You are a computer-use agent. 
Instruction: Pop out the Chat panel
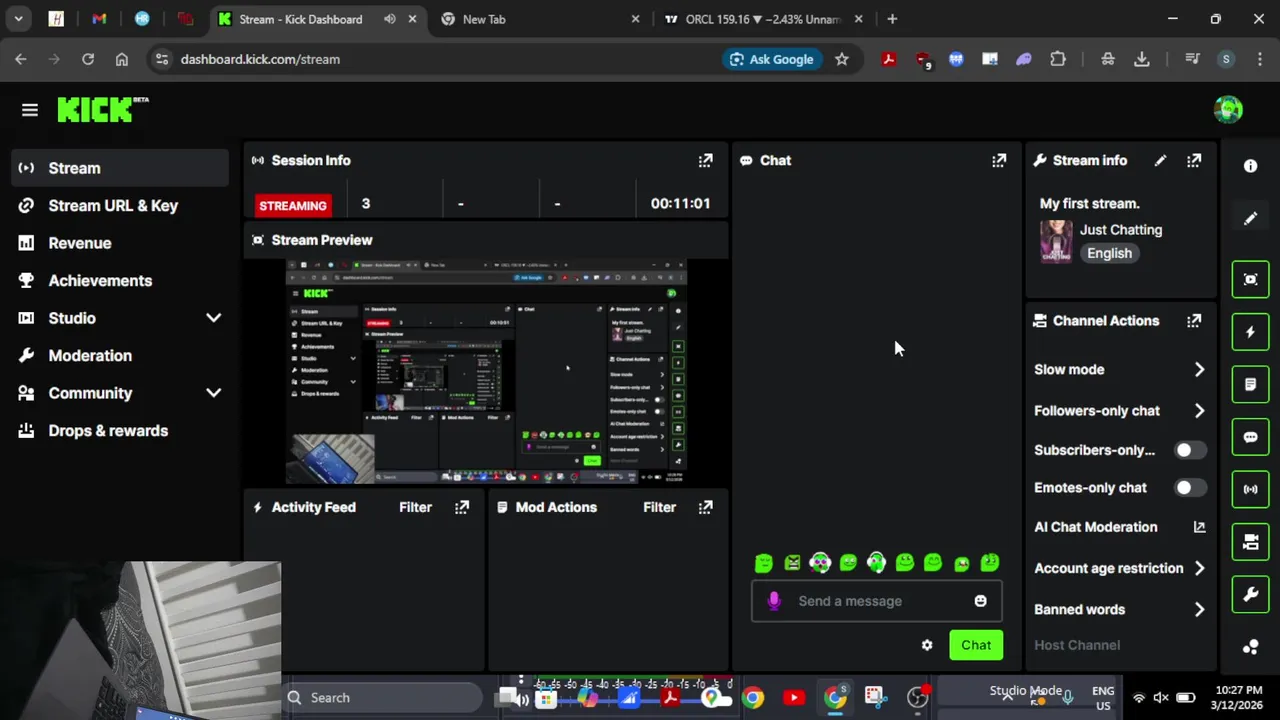pos(999,160)
